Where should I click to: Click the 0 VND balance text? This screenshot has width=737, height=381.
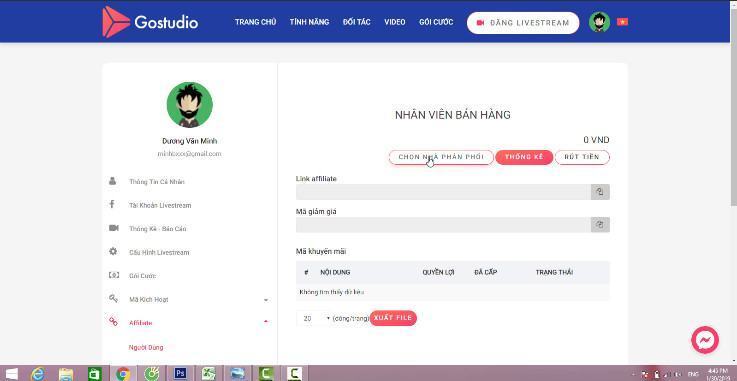tap(596, 140)
